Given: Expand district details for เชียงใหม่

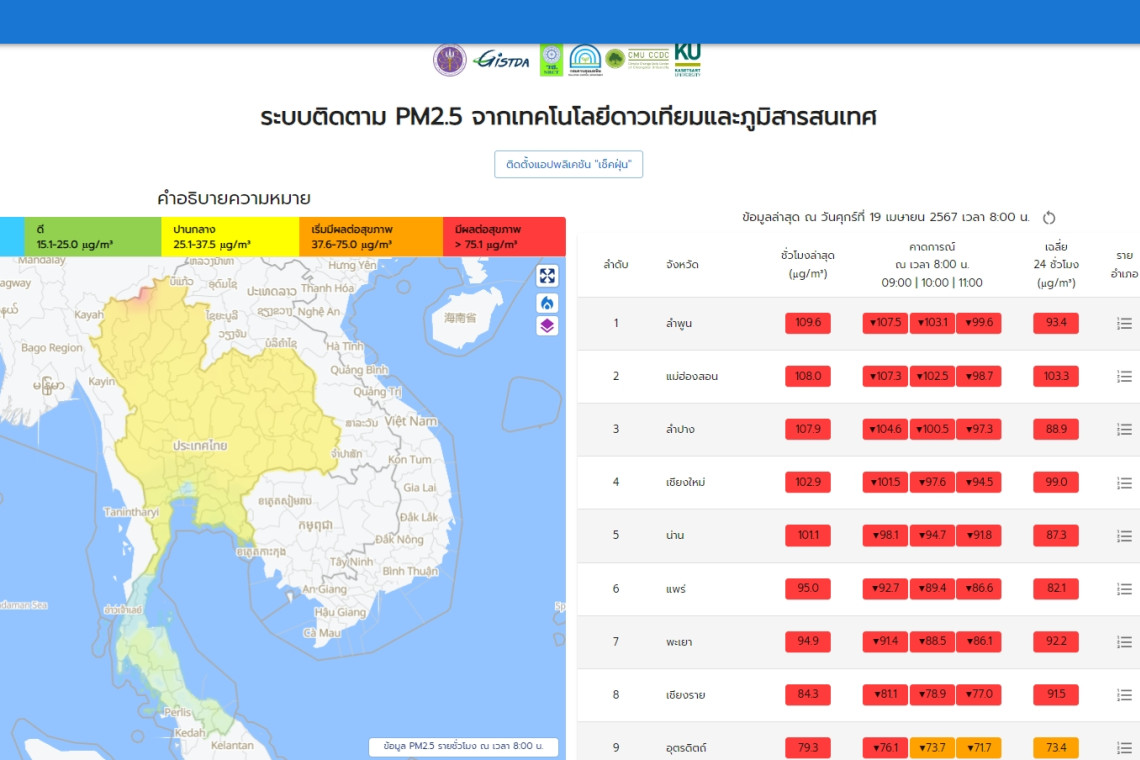Looking at the screenshot, I should click(x=1124, y=483).
